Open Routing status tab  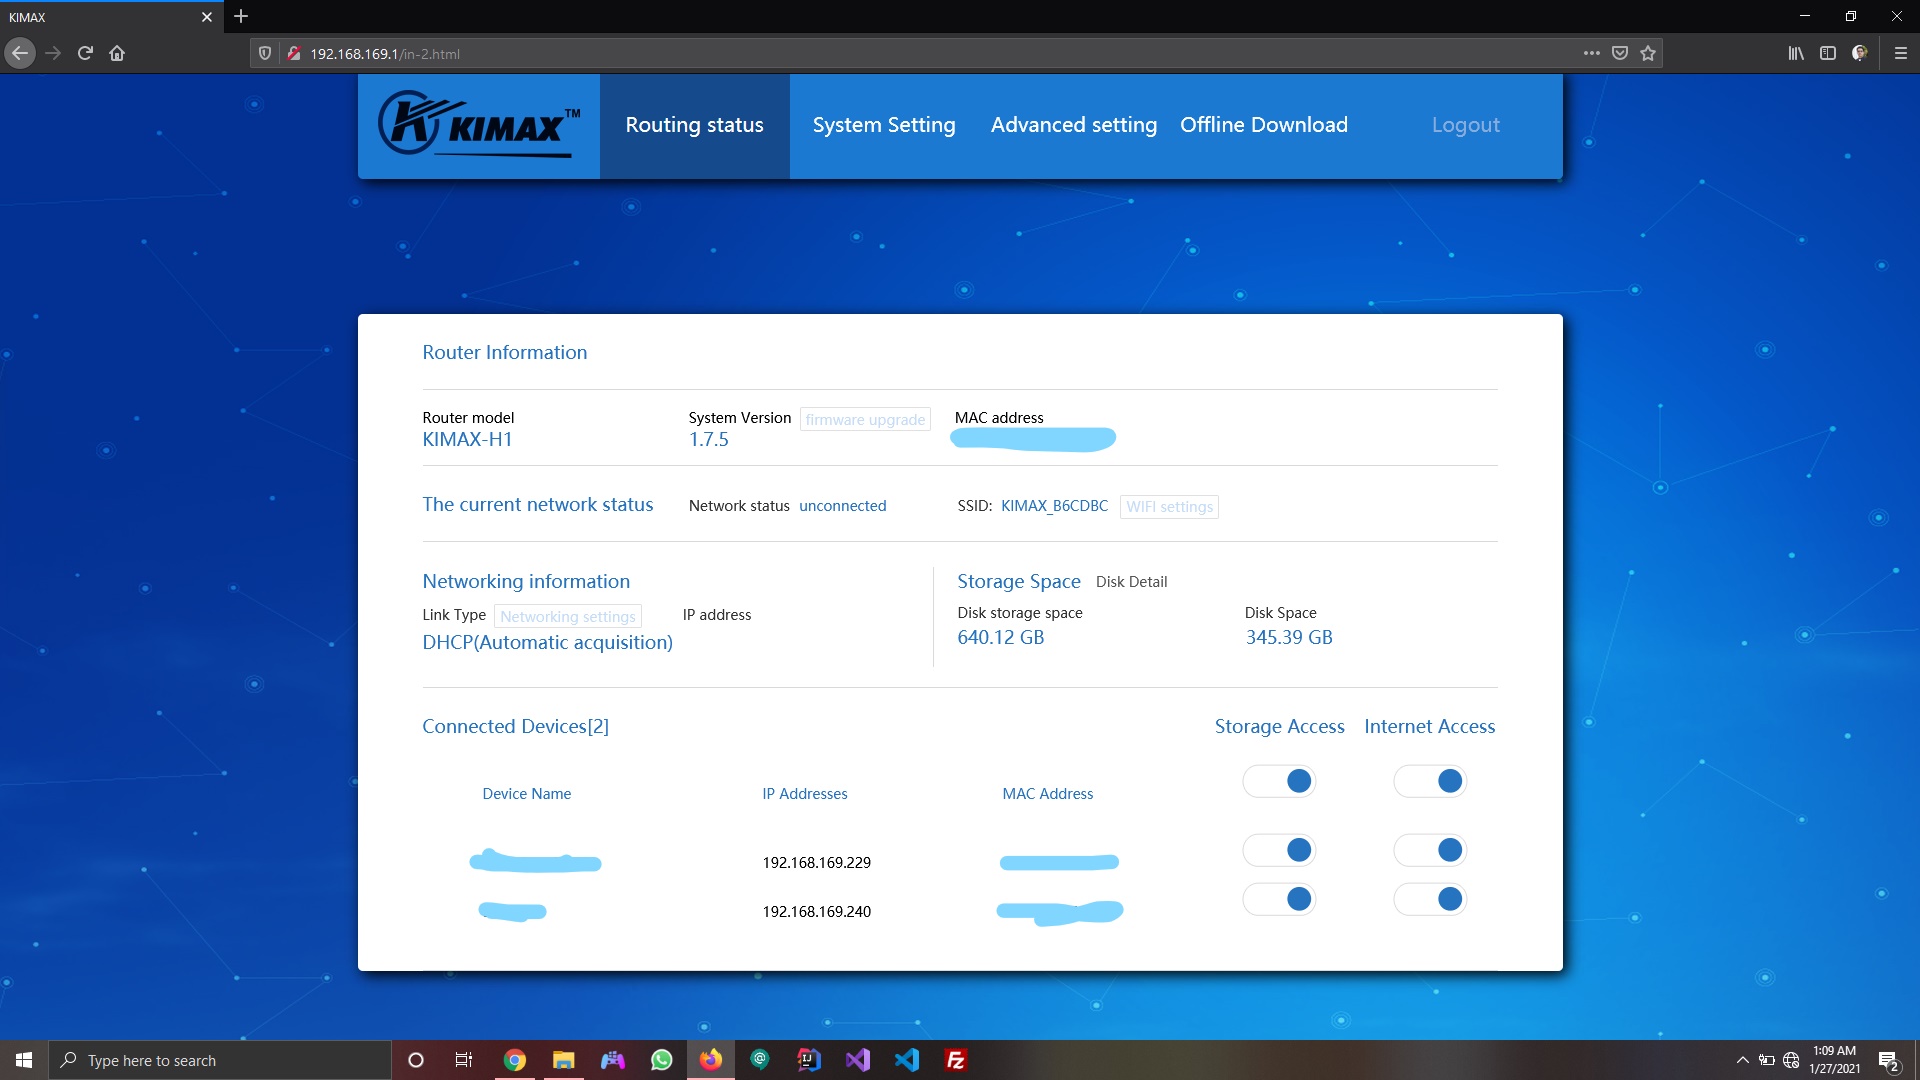click(695, 126)
